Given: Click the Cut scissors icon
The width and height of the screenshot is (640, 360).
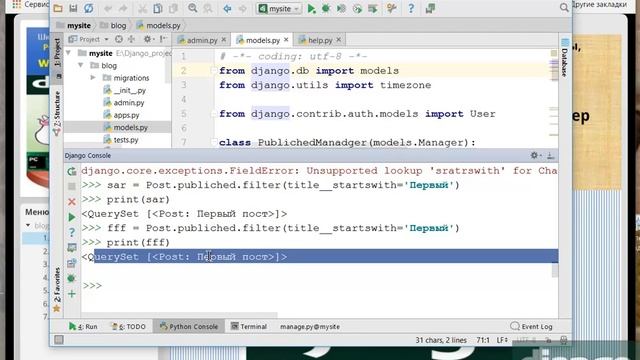Looking at the screenshot, I should pyautogui.click(x=142, y=8).
